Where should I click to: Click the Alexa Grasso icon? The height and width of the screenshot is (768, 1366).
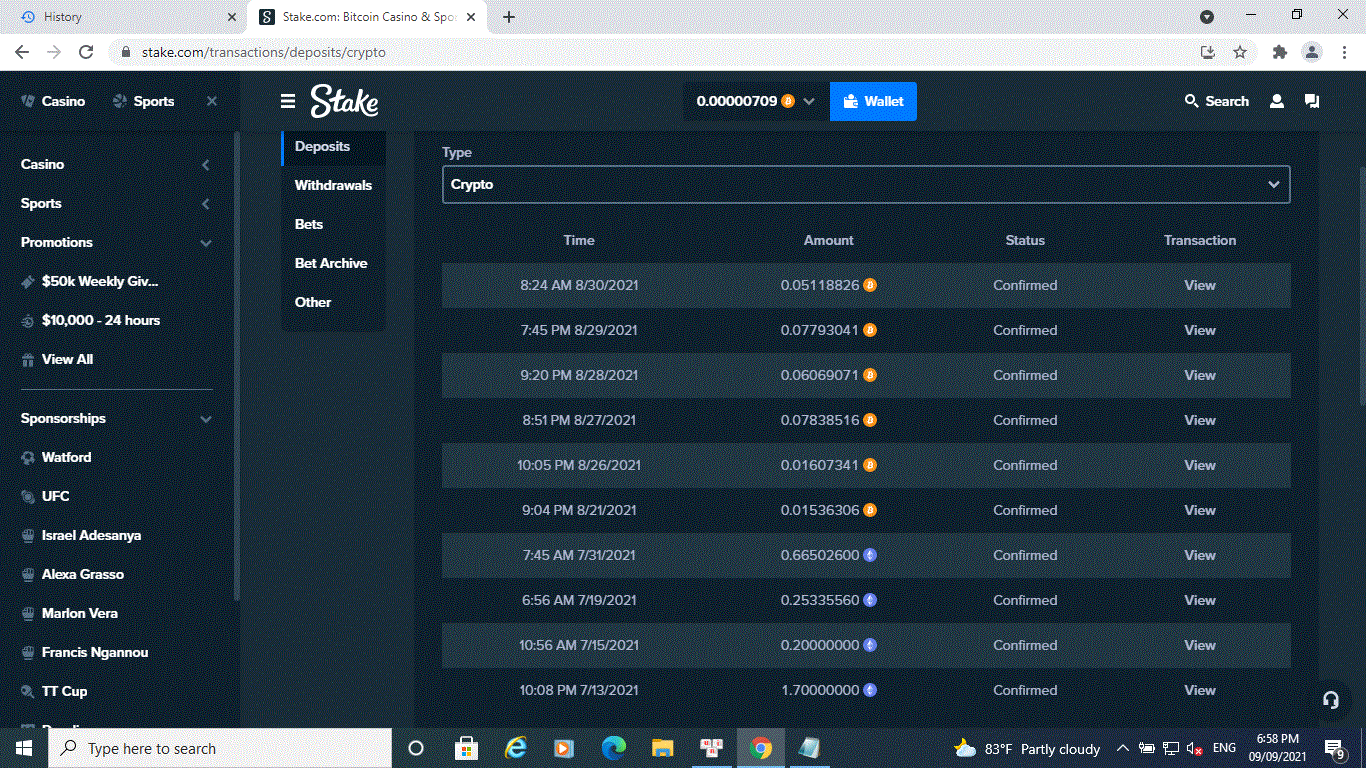point(28,575)
